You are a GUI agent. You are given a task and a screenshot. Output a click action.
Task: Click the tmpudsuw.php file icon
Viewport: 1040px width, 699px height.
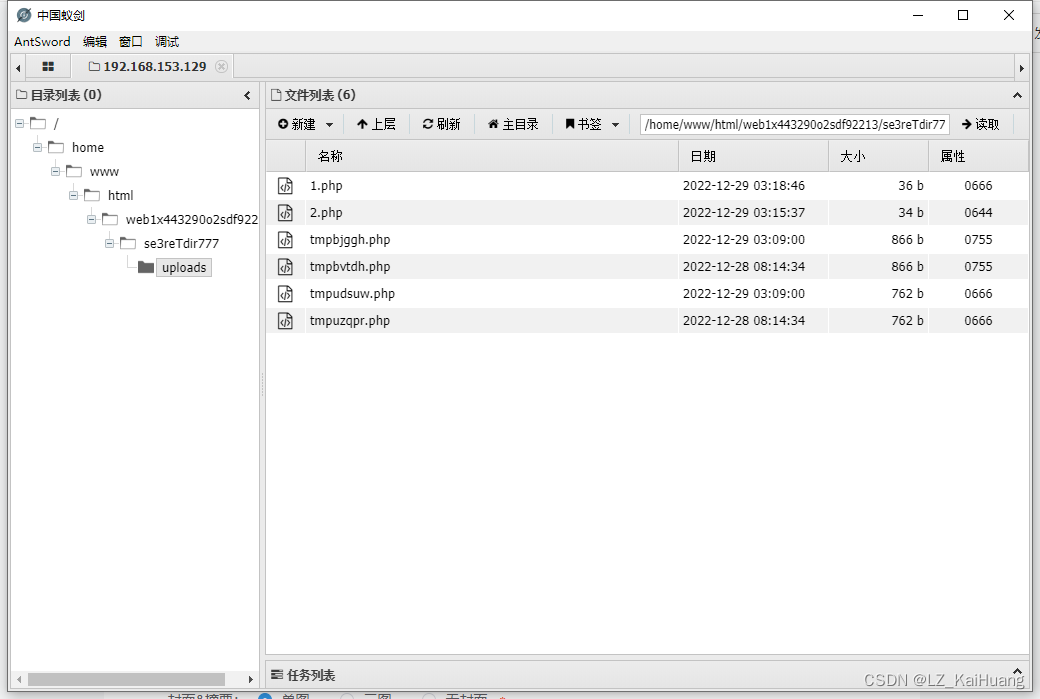[285, 294]
